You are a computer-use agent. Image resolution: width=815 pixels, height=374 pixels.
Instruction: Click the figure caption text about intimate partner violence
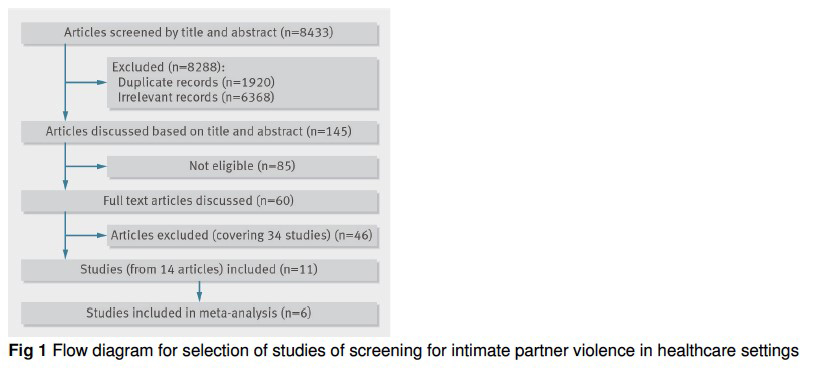(424, 352)
